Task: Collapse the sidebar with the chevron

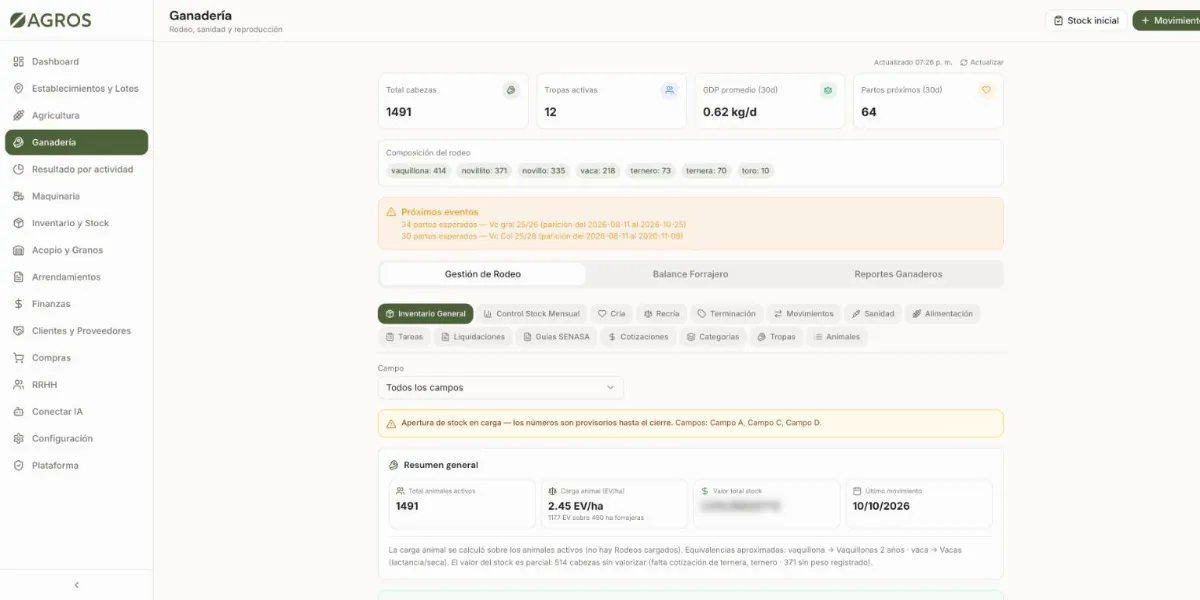Action: point(77,585)
